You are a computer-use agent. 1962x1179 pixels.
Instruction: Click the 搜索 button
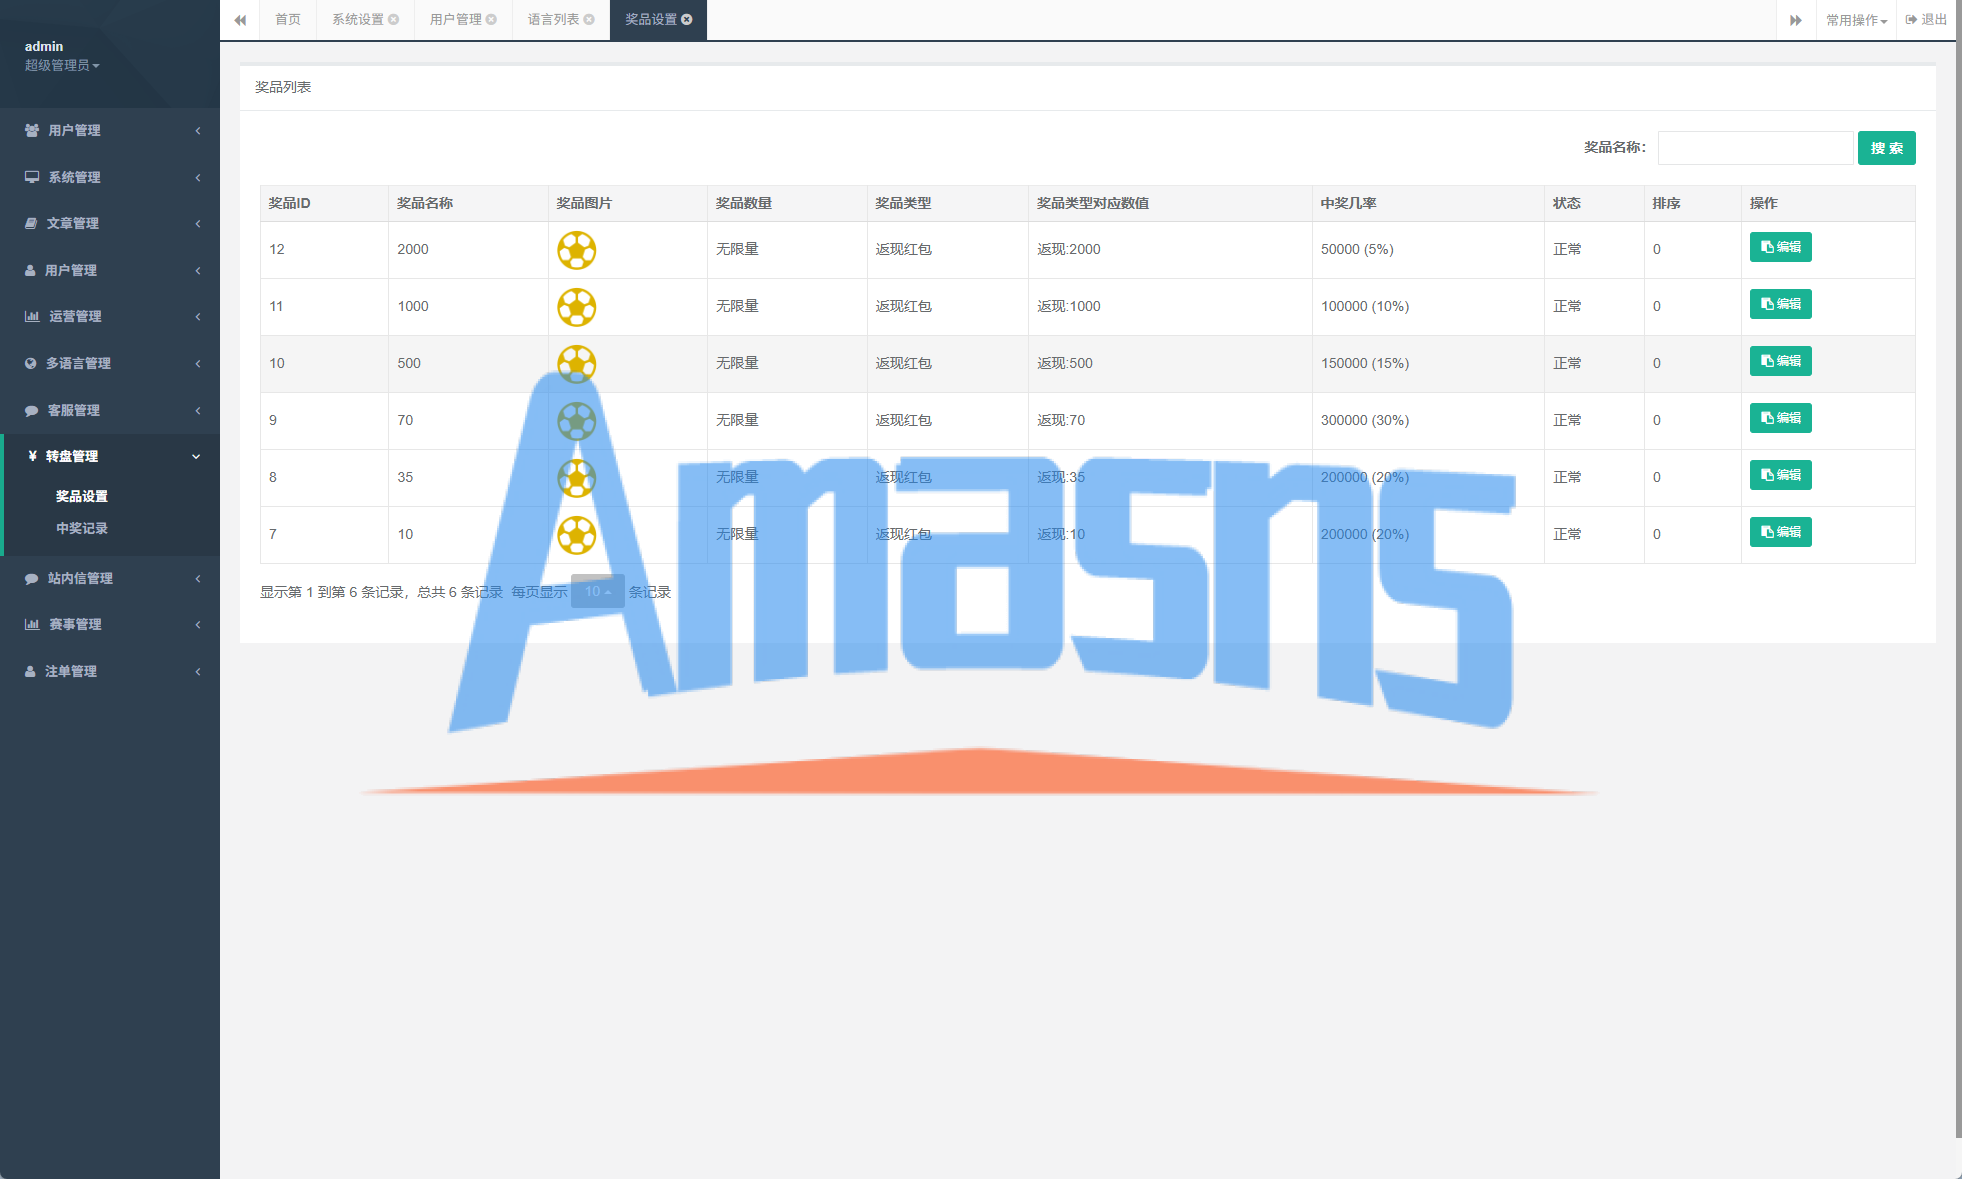pos(1886,148)
